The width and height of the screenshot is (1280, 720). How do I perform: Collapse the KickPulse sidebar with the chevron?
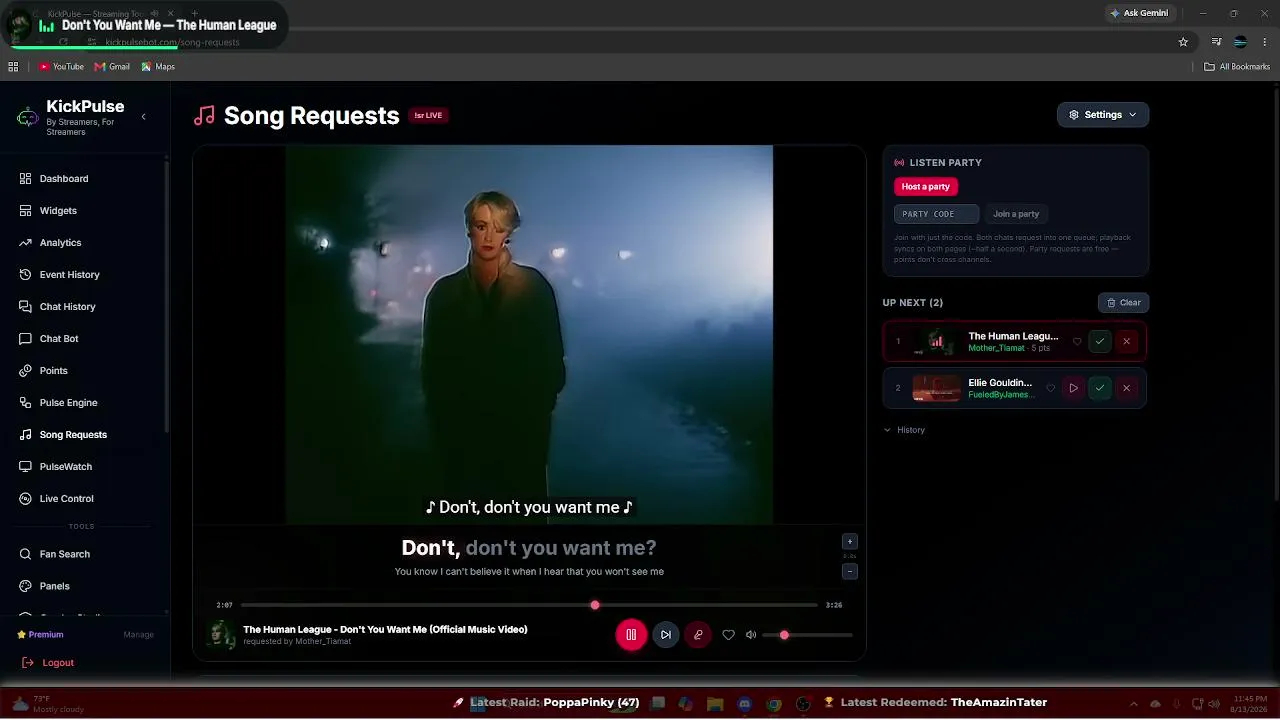143,117
